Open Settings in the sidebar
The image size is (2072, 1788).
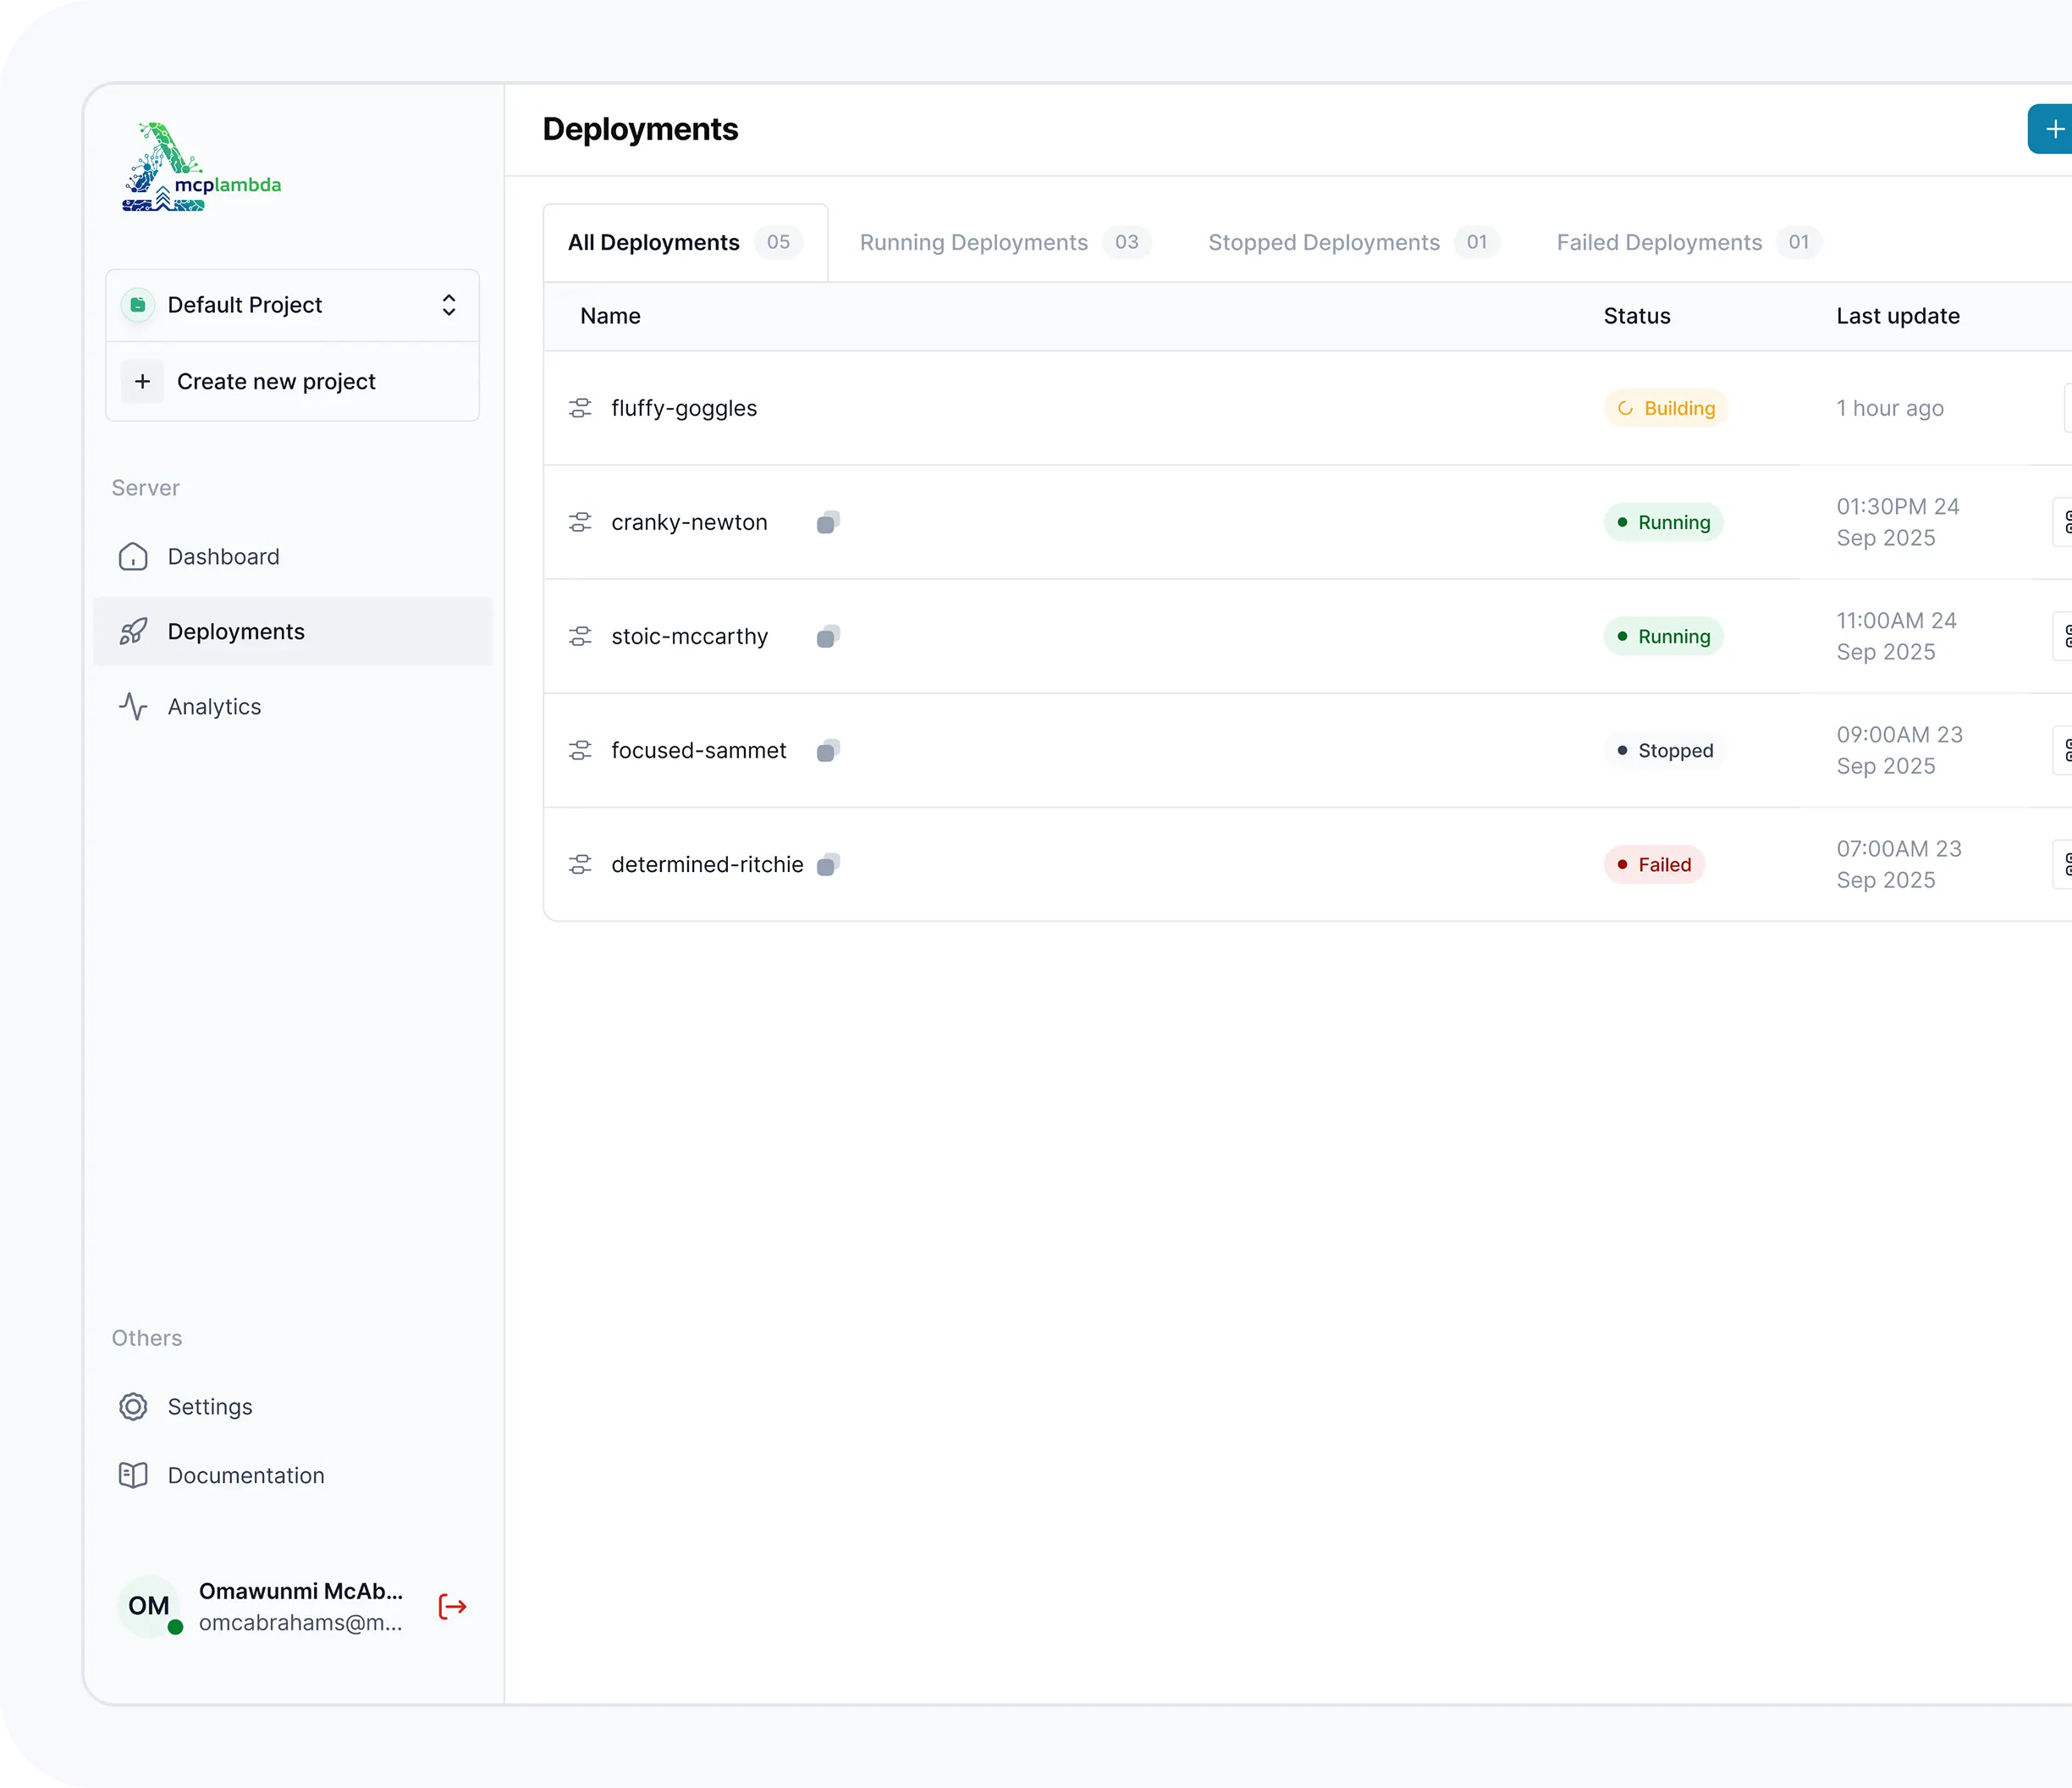tap(210, 1406)
